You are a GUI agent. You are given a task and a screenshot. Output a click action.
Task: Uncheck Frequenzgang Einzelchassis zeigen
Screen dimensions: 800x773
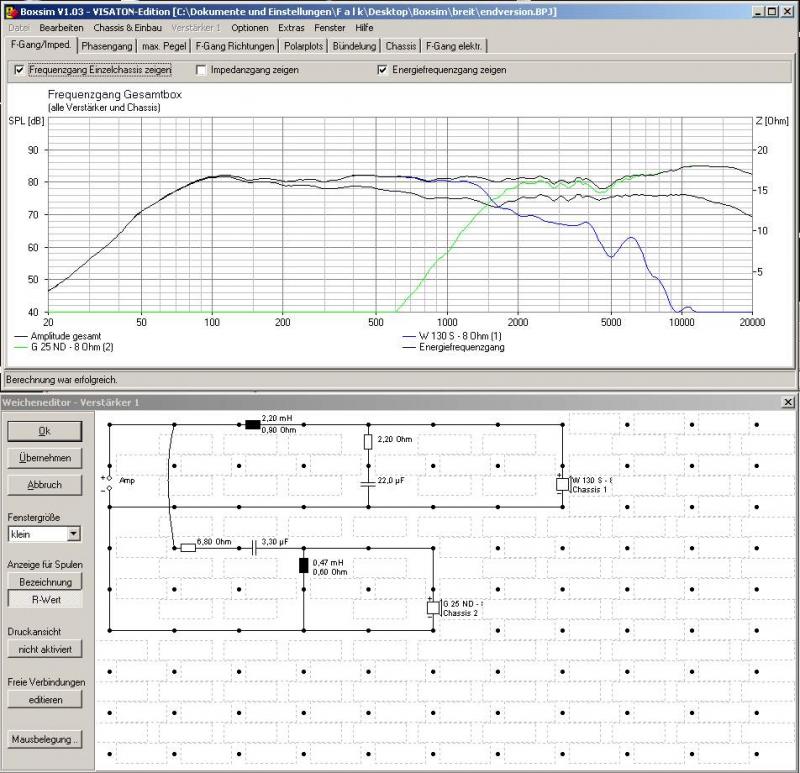tap(21, 71)
